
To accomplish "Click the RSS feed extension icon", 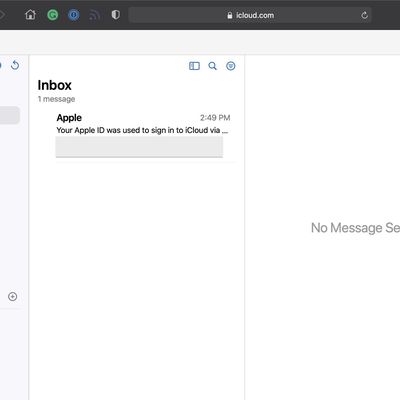I will click(x=95, y=15).
